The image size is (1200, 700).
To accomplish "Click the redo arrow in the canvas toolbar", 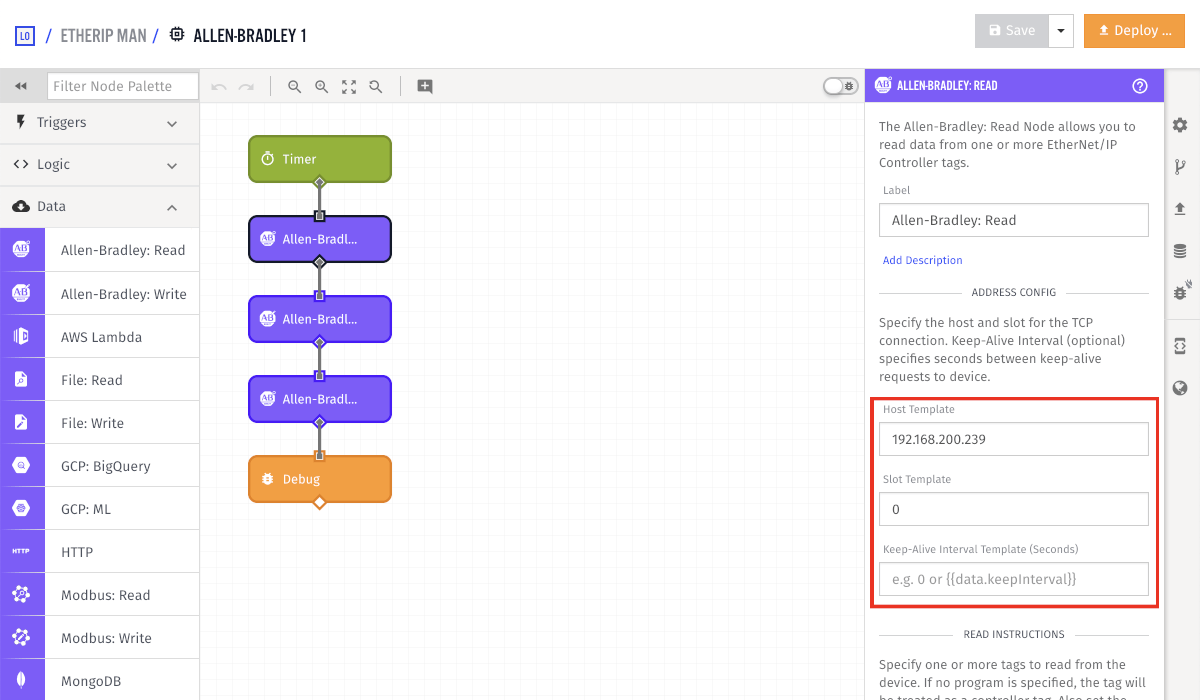I will click(246, 87).
